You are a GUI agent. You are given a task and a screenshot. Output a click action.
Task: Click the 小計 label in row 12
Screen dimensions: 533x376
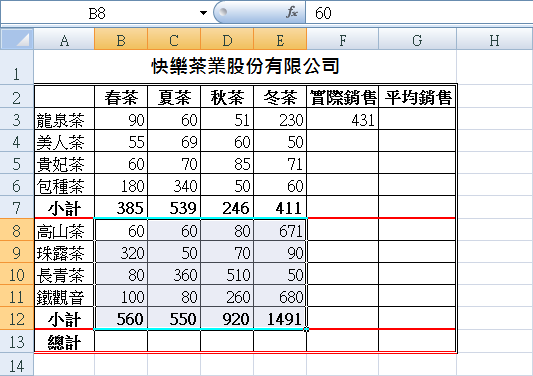pyautogui.click(x=64, y=318)
